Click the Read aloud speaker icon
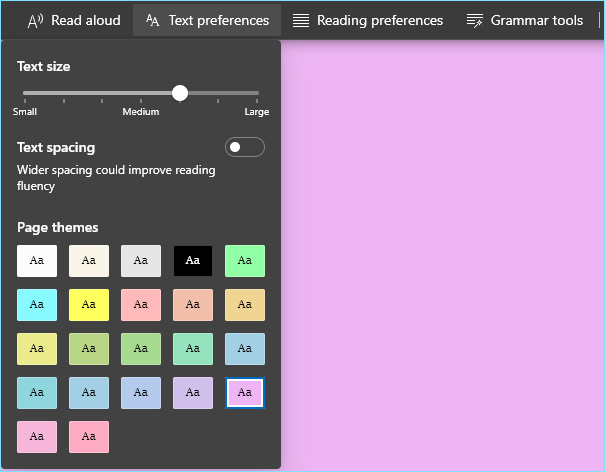Screen dimensions: 605x472 point(35,21)
